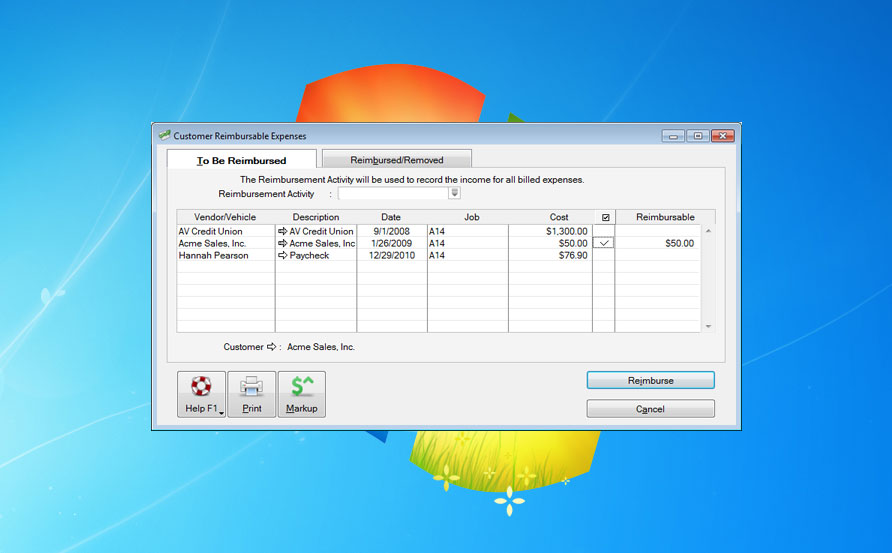Click the Reimbursement Activity input field
This screenshot has width=892, height=553.
pos(393,193)
